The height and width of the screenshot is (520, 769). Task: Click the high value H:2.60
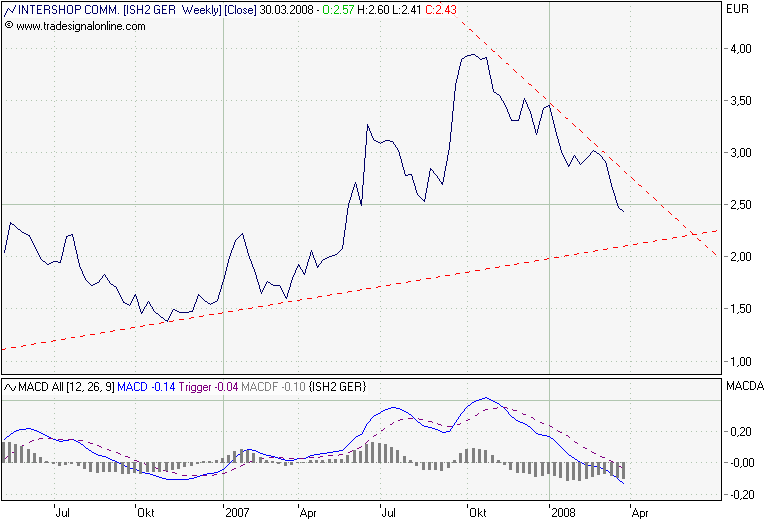pos(372,10)
